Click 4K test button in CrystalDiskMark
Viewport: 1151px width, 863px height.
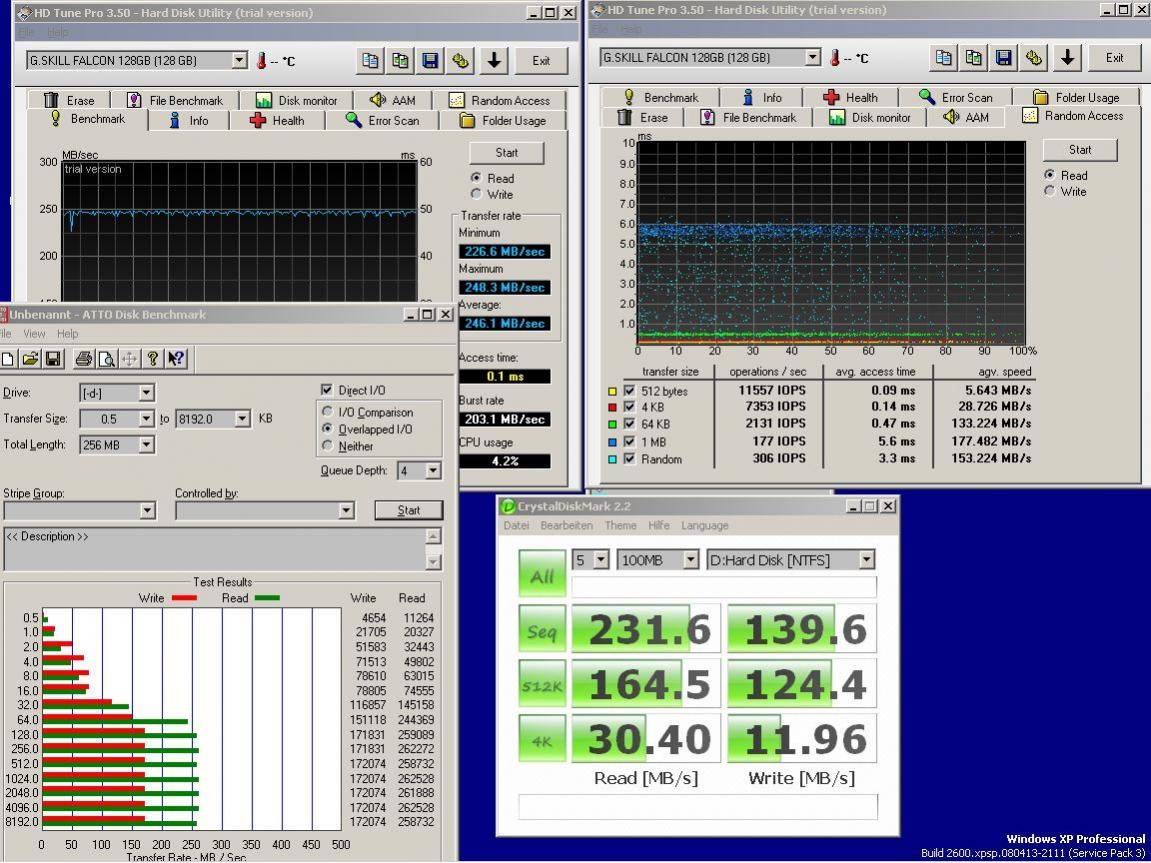pos(542,738)
